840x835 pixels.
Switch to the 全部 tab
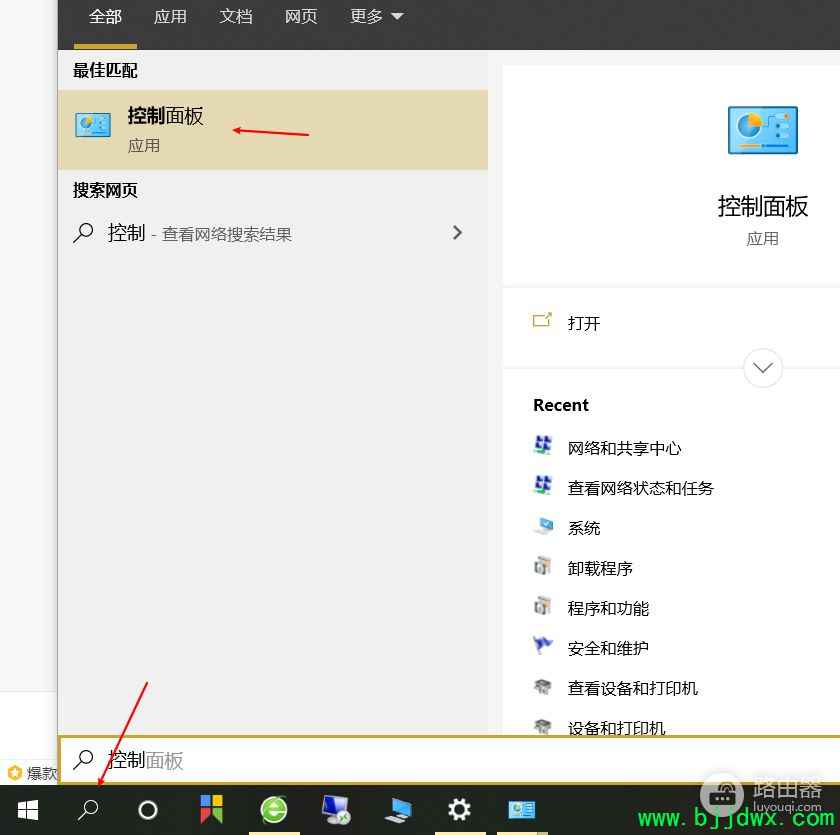(x=105, y=17)
